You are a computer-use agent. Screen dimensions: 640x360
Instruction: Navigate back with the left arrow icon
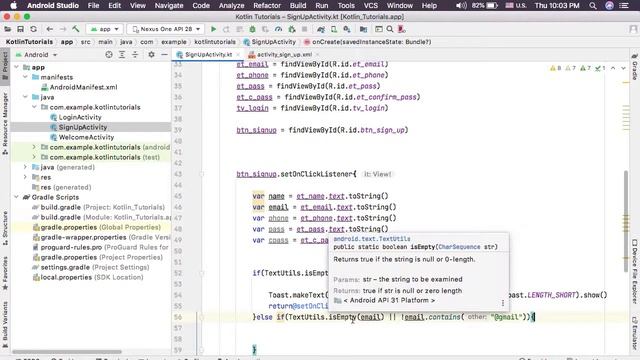49,29
